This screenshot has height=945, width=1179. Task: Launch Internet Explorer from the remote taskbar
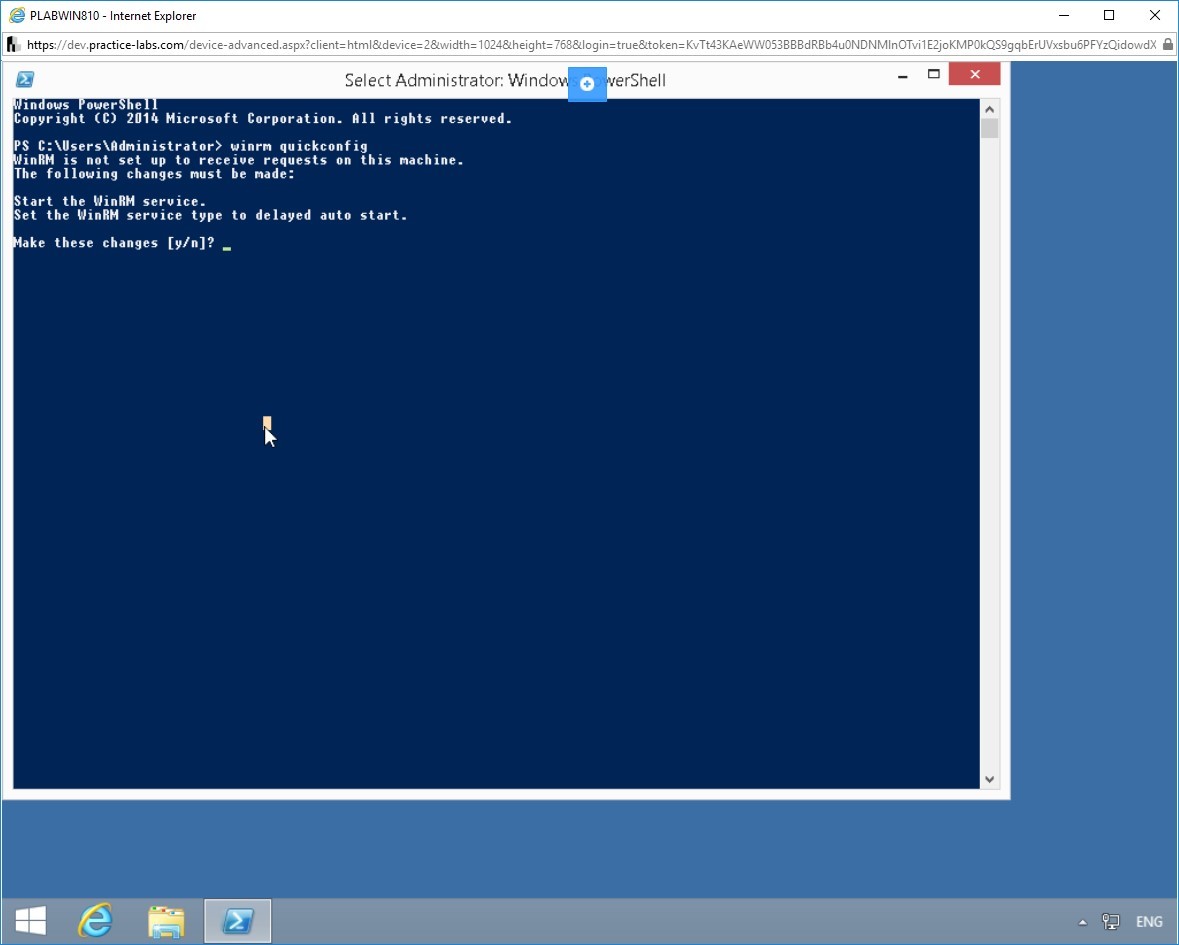click(95, 921)
